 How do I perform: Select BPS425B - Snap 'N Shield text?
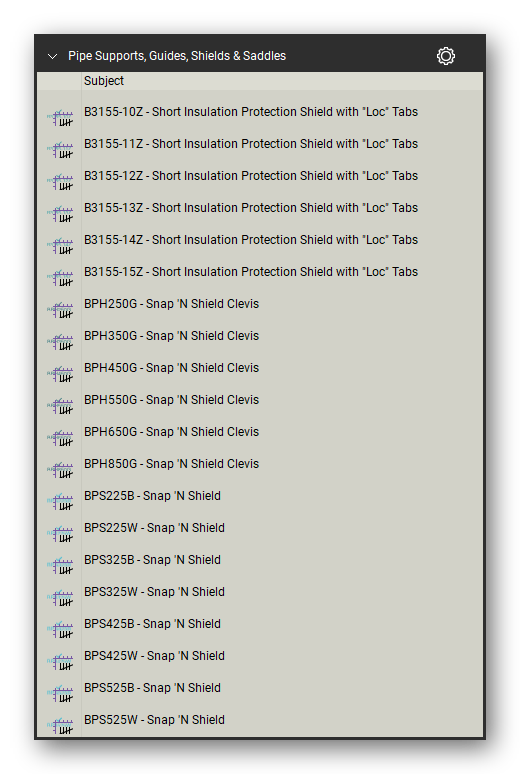[152, 624]
